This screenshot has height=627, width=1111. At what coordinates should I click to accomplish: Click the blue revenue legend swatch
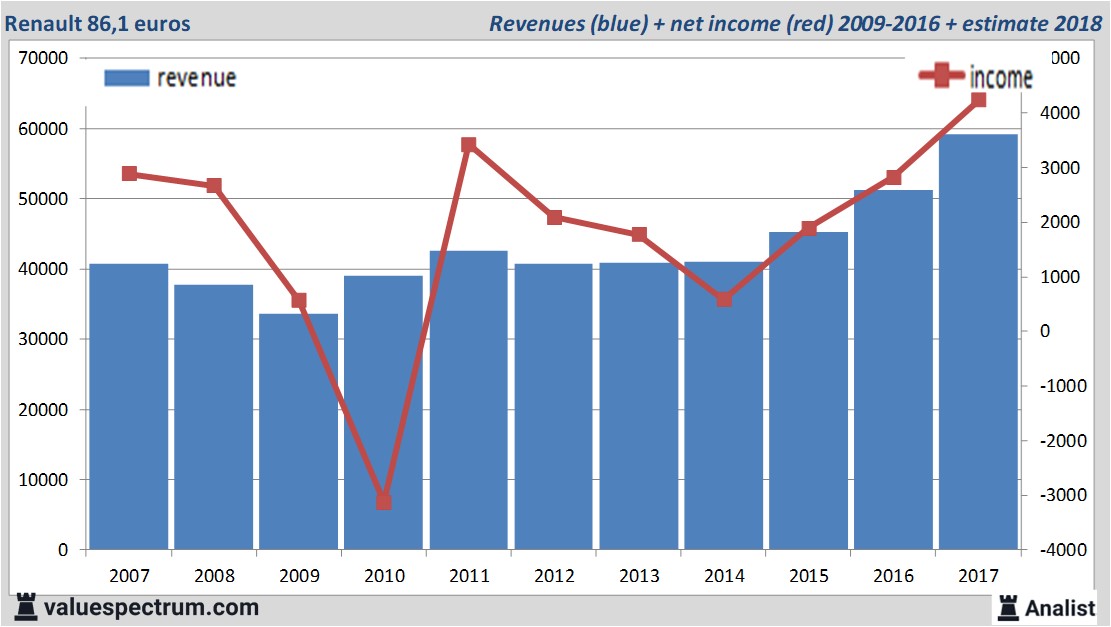click(126, 78)
